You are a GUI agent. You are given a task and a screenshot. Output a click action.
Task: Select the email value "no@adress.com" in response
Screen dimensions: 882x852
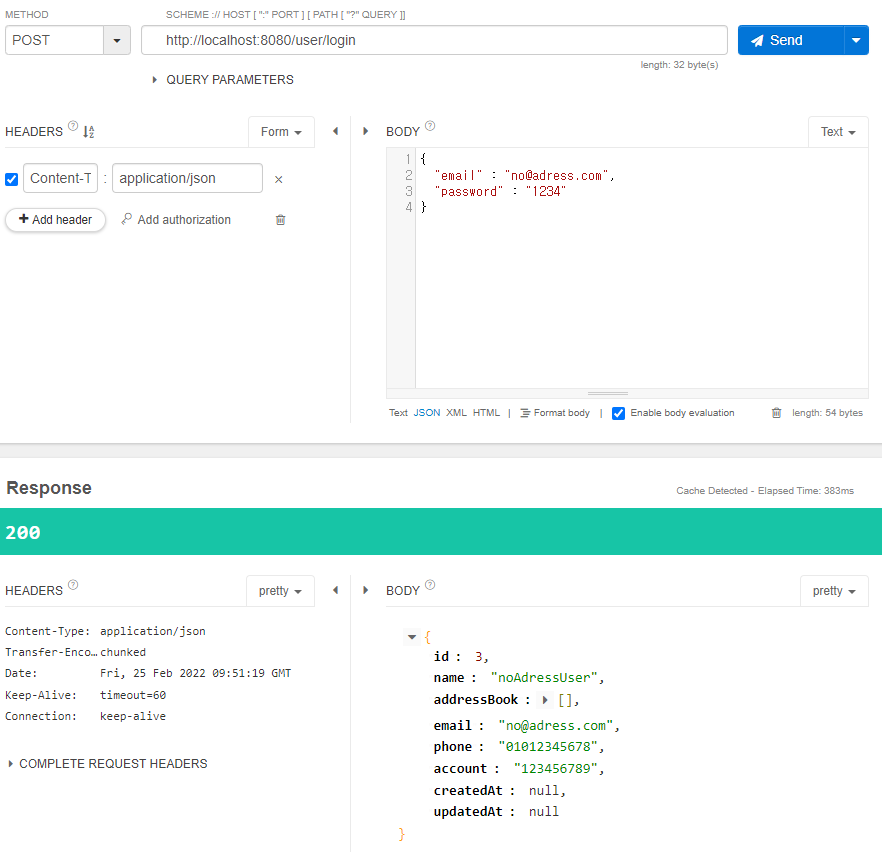tap(556, 725)
